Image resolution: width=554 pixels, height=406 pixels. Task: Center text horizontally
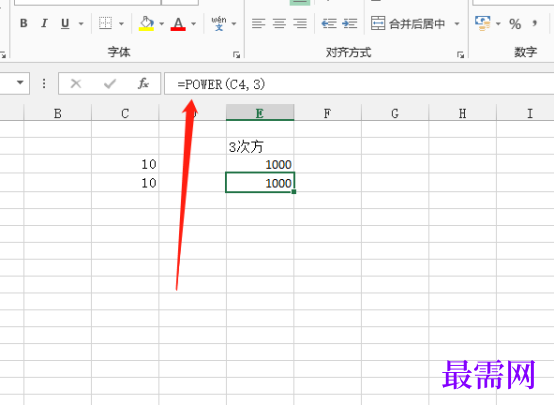279,24
